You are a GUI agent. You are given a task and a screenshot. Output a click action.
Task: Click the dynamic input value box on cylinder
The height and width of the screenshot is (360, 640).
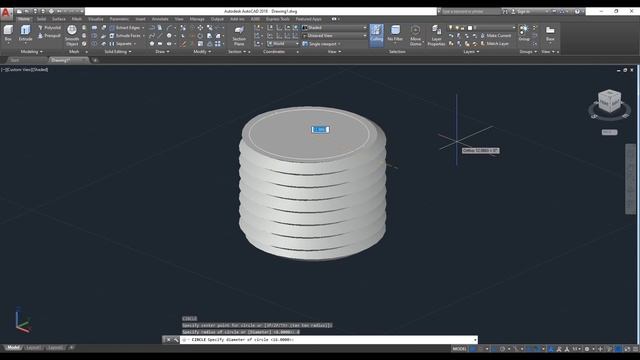321,129
